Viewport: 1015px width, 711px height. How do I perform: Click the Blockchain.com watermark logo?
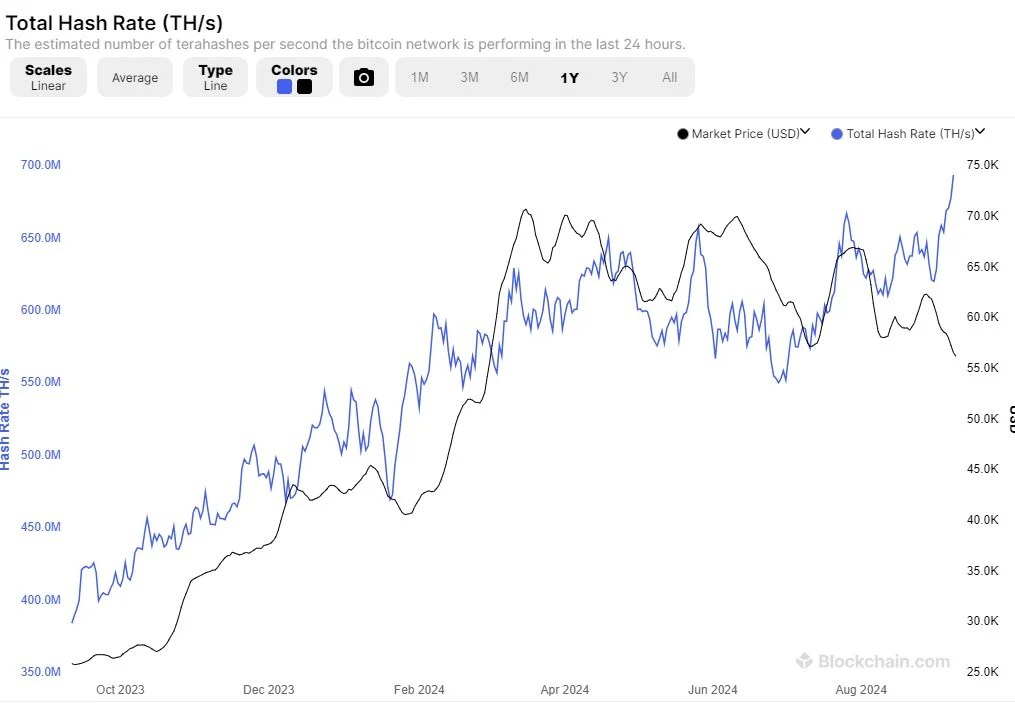pyautogui.click(x=804, y=660)
